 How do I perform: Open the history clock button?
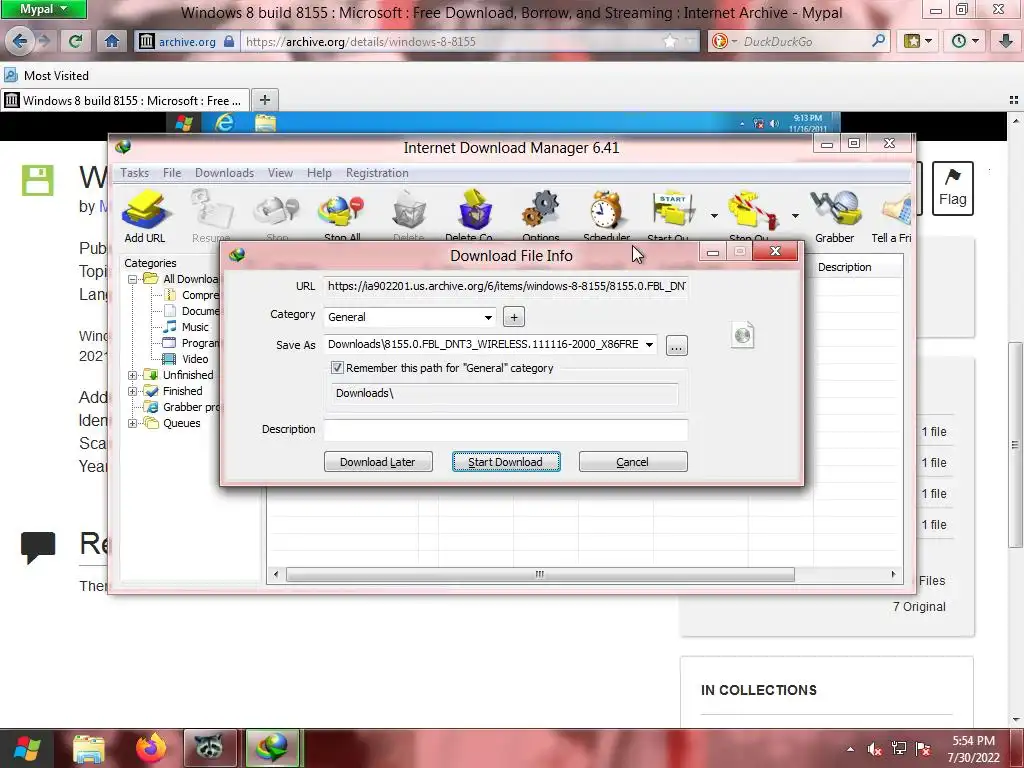pos(965,41)
